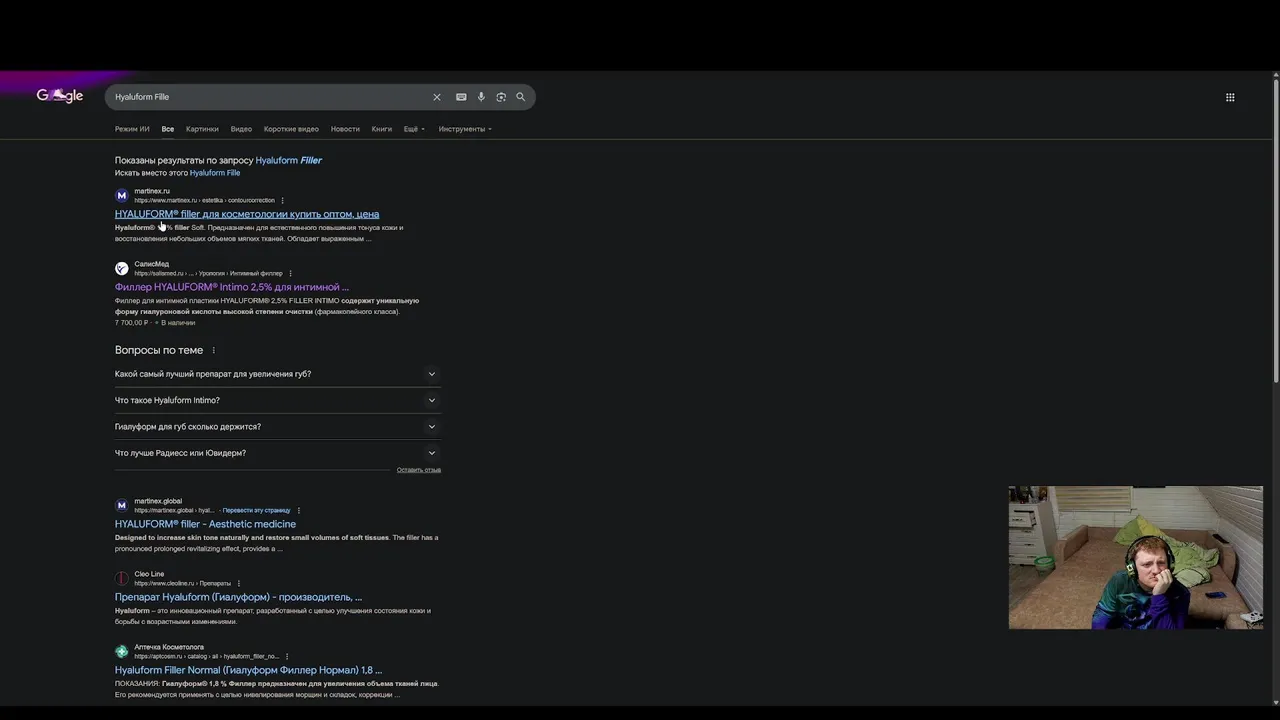This screenshot has width=1280, height=720.
Task: Click the Вопросы по теме heading
Action: (159, 350)
